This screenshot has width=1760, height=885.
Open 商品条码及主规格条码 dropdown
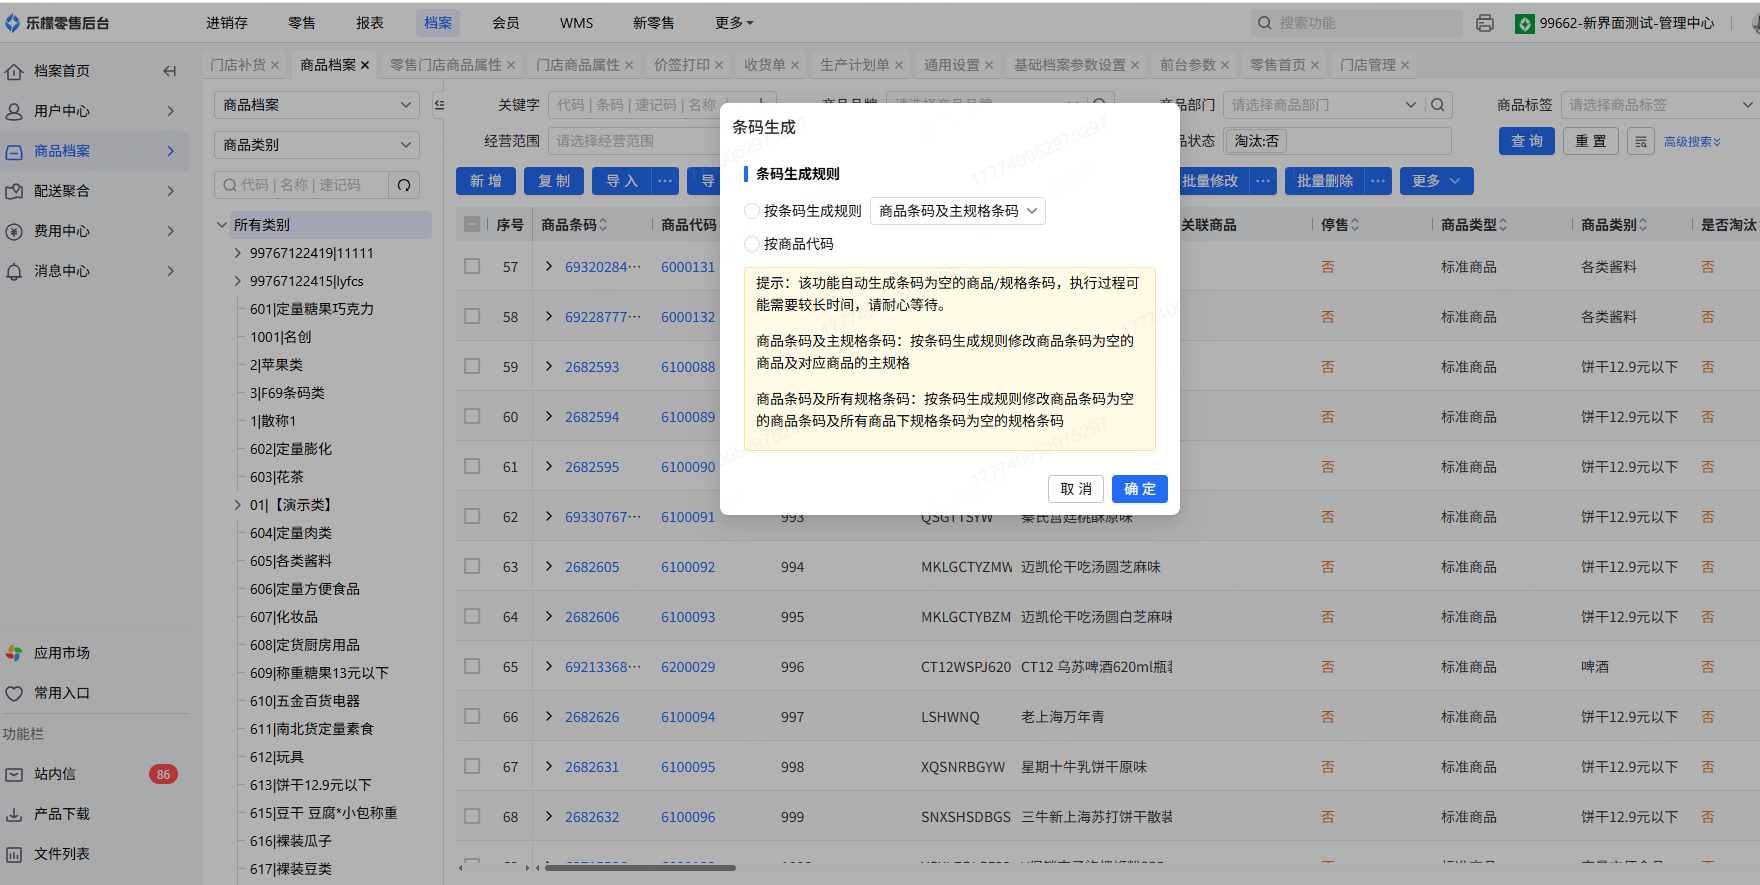click(958, 211)
